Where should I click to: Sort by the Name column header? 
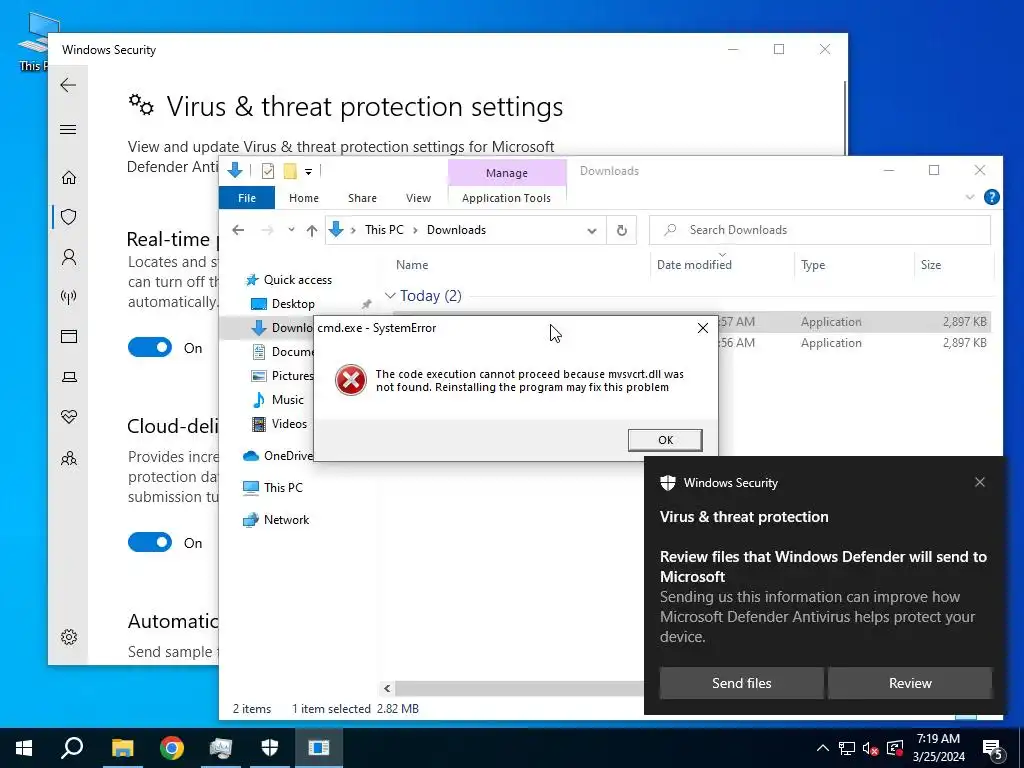(412, 264)
